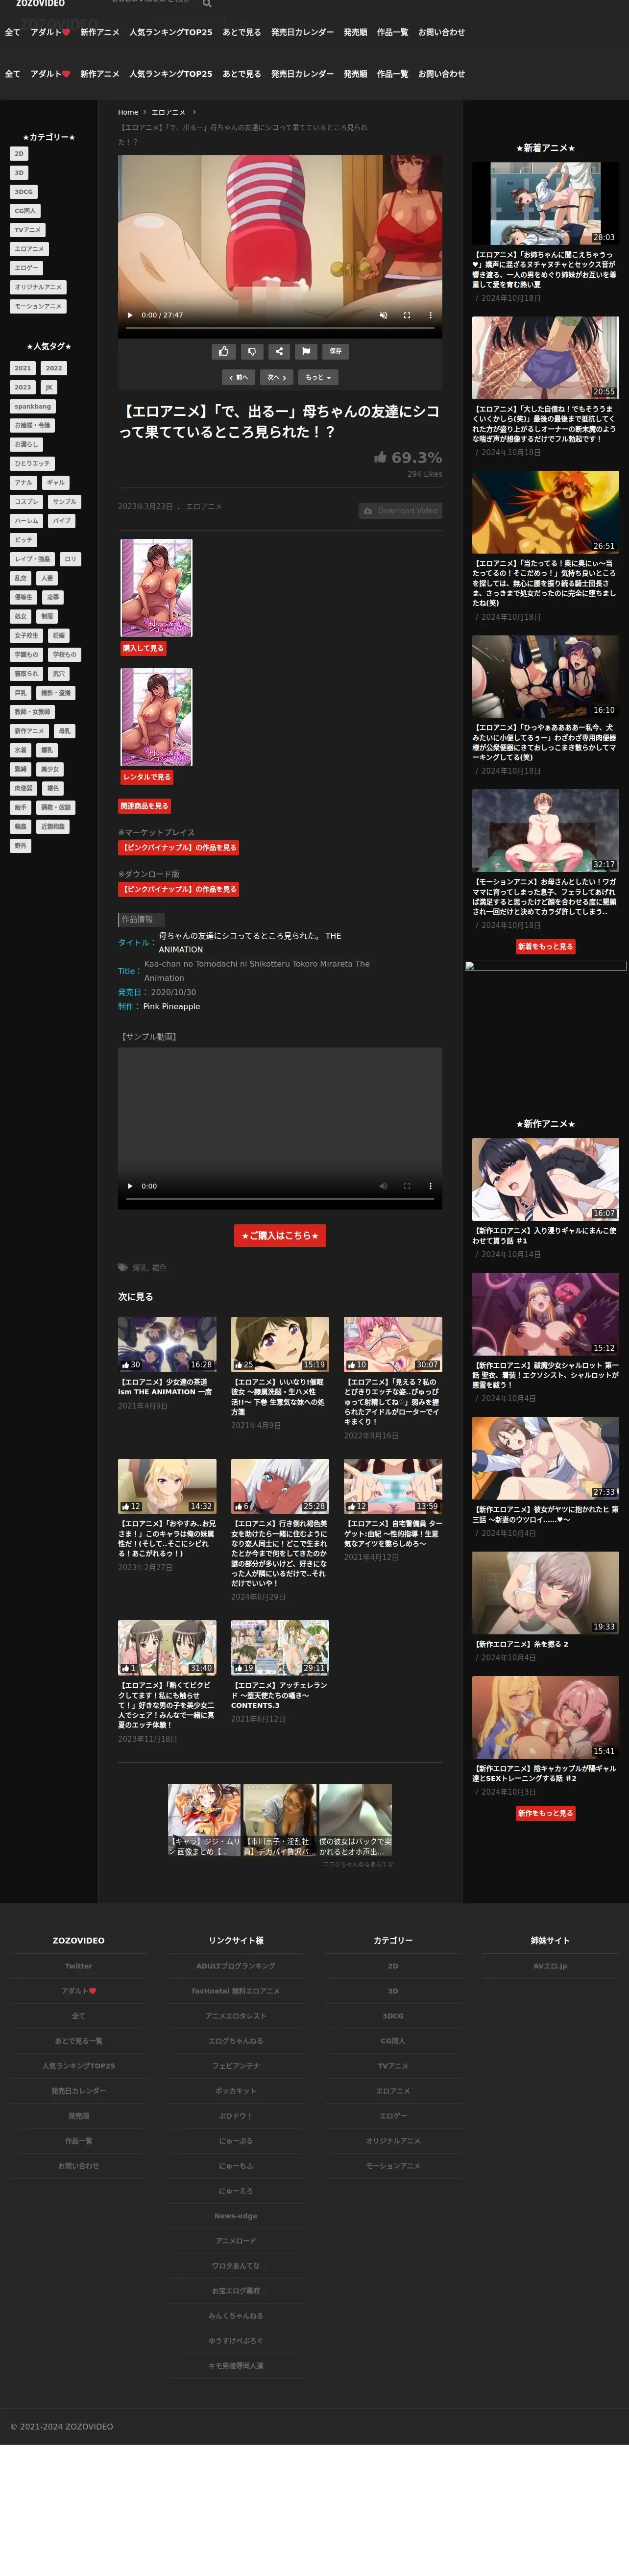Go to previous video with 前へ
This screenshot has height=2576, width=629.
pos(238,377)
